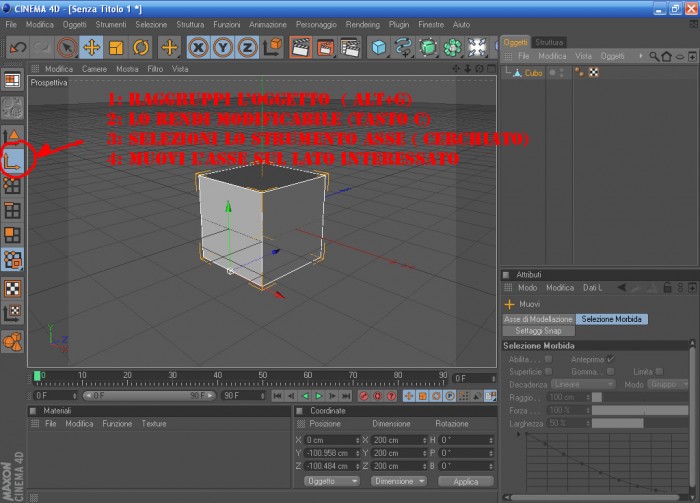700x503 pixels.
Task: Adjust the Larghezza slider bar
Action: pyautogui.click(x=640, y=423)
